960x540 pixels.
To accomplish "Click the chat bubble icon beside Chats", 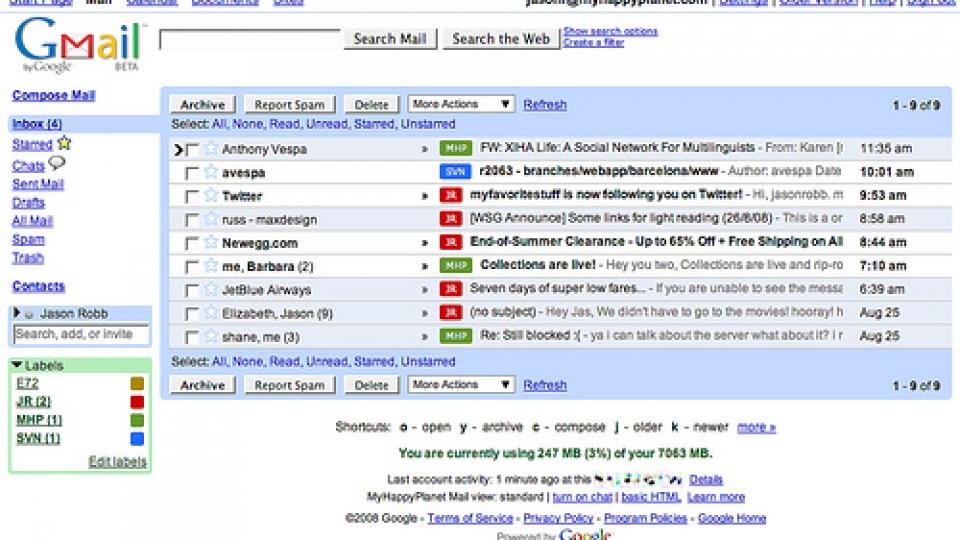I will coord(57,164).
